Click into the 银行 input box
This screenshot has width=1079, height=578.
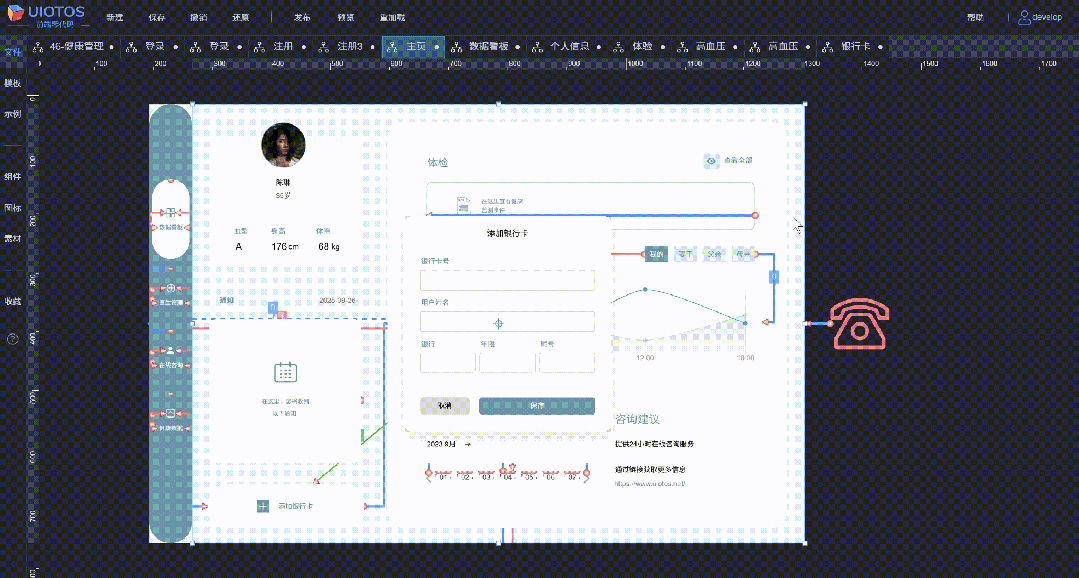447,362
